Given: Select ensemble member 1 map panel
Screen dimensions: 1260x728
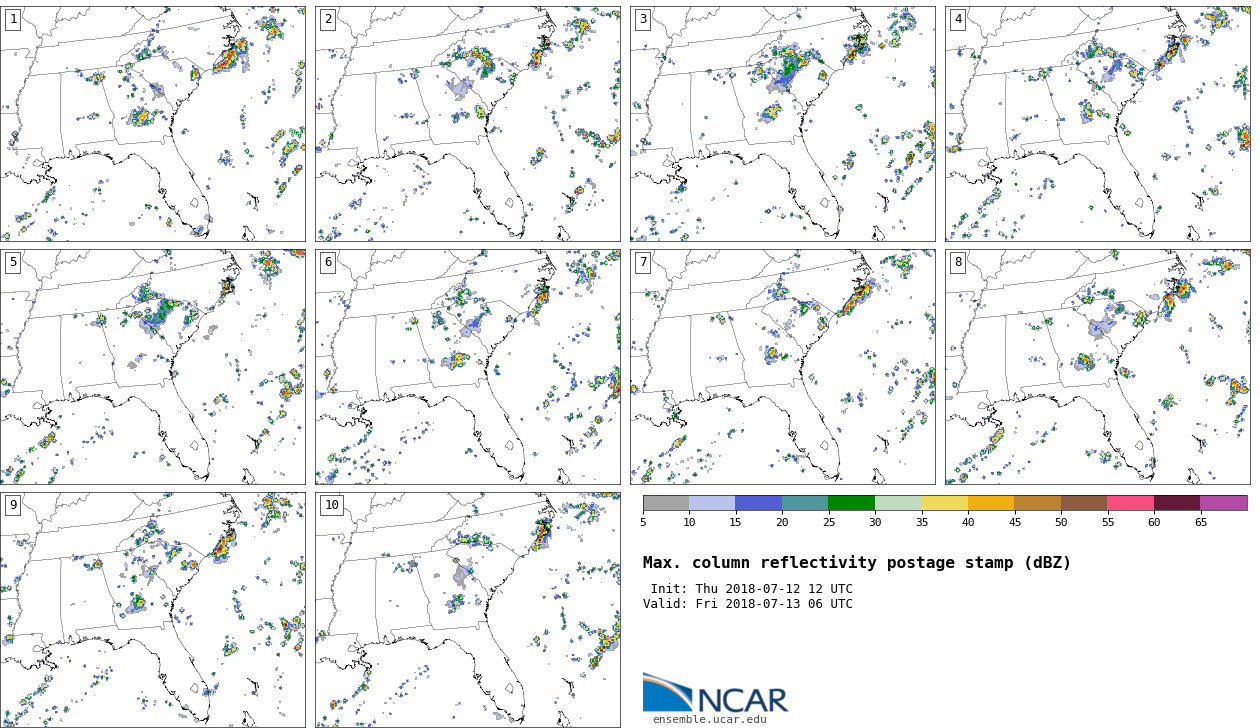Looking at the screenshot, I should coord(153,124).
